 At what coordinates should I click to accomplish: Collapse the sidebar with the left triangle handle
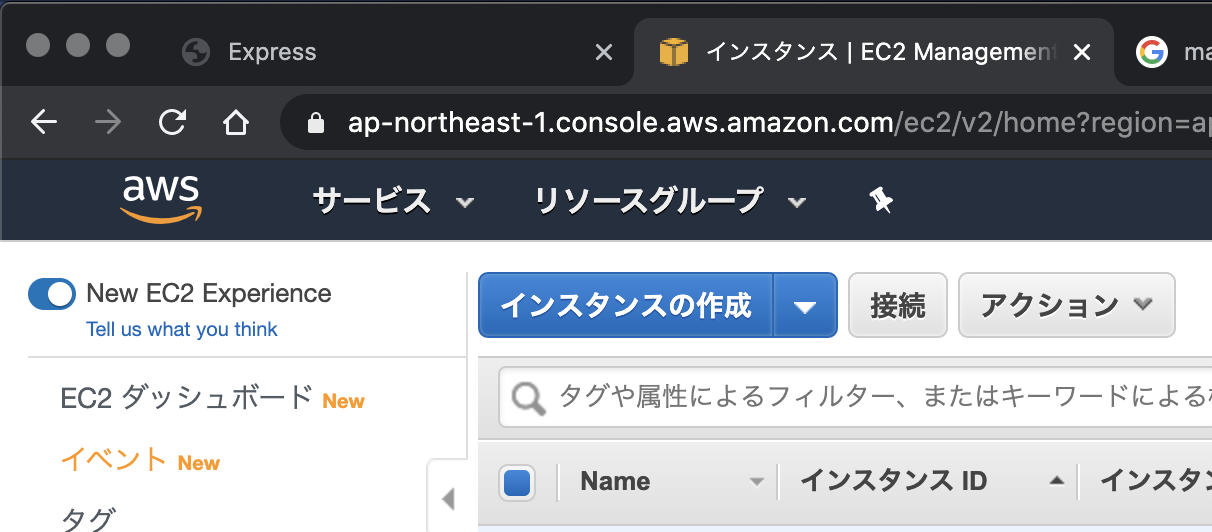[448, 498]
